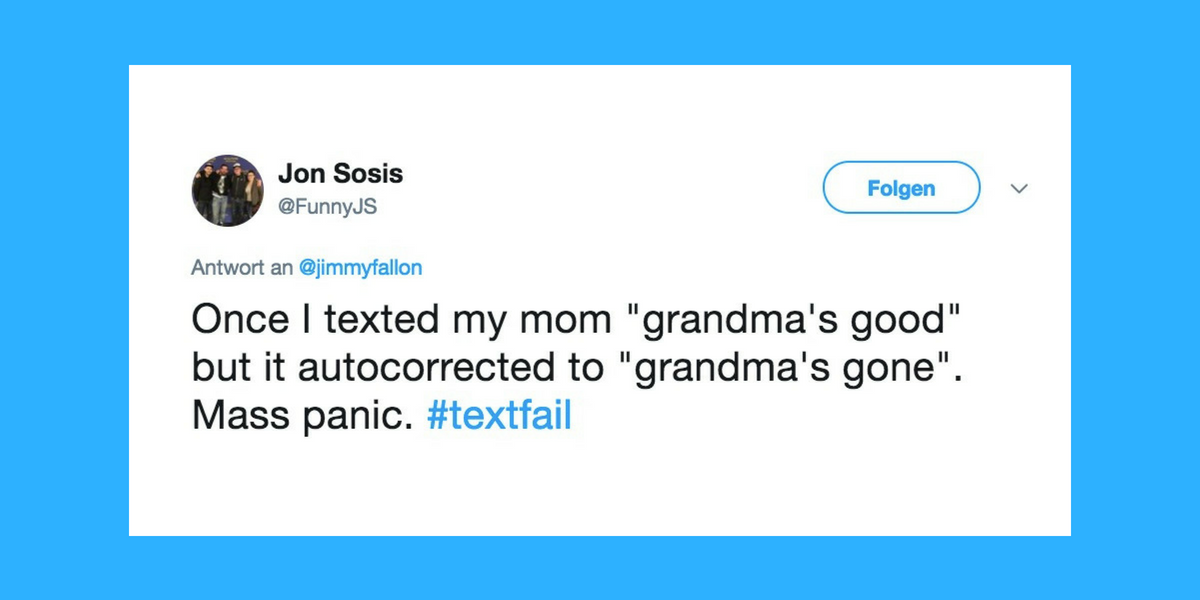Open the @FunnyJS handle link

[327, 207]
